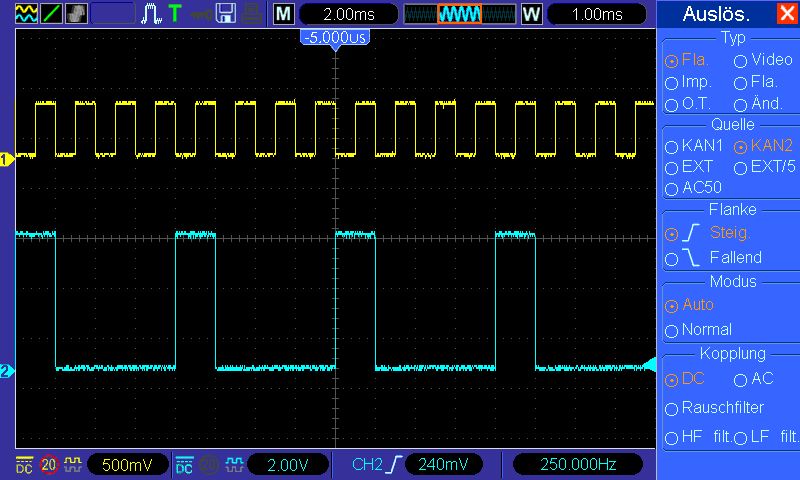Click the floppy disk save icon
This screenshot has width=800, height=480.
(226, 14)
